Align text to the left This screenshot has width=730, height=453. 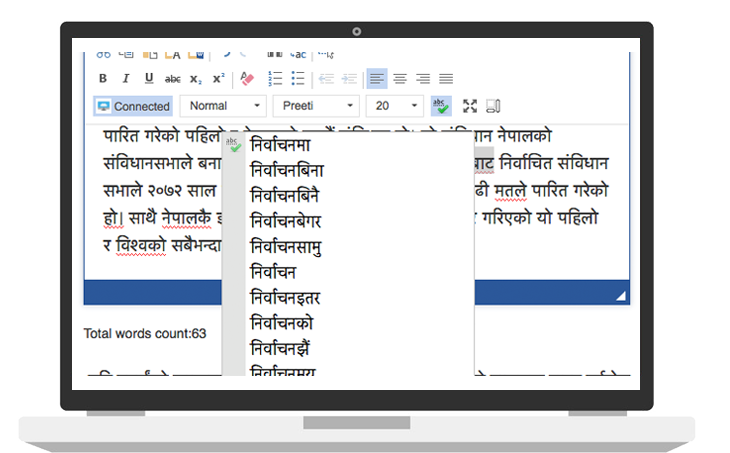pyautogui.click(x=376, y=78)
